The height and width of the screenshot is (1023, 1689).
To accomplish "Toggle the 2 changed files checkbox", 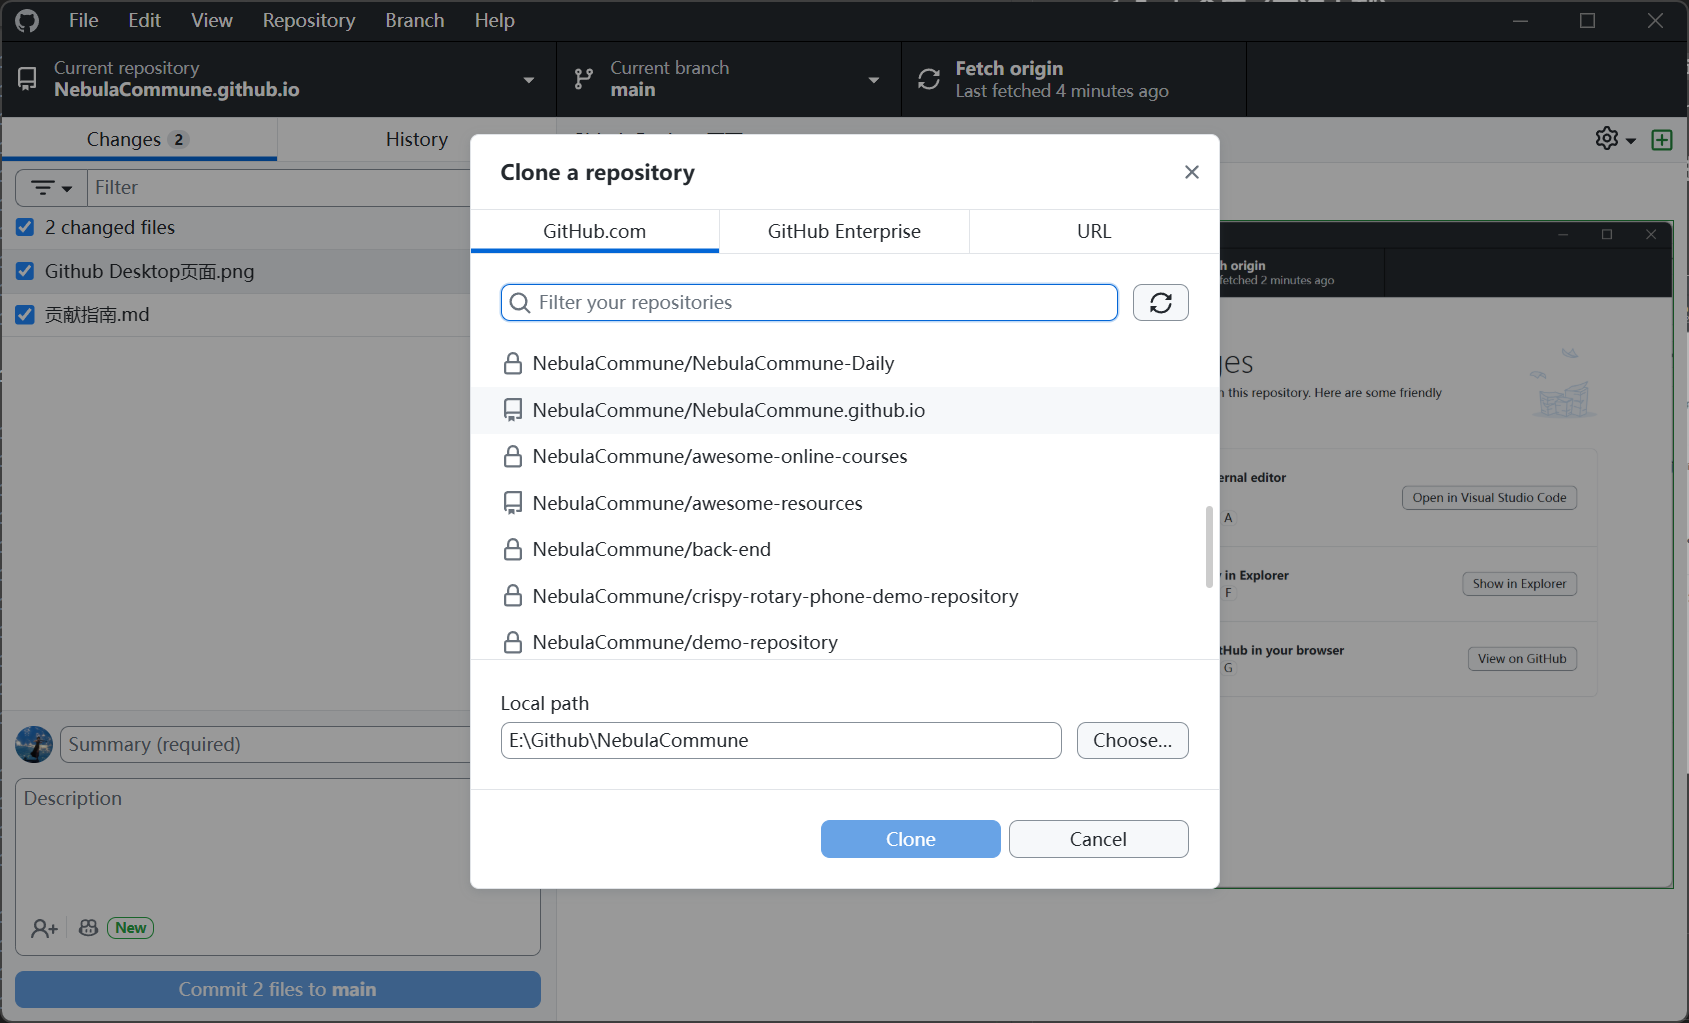I will [x=26, y=228].
